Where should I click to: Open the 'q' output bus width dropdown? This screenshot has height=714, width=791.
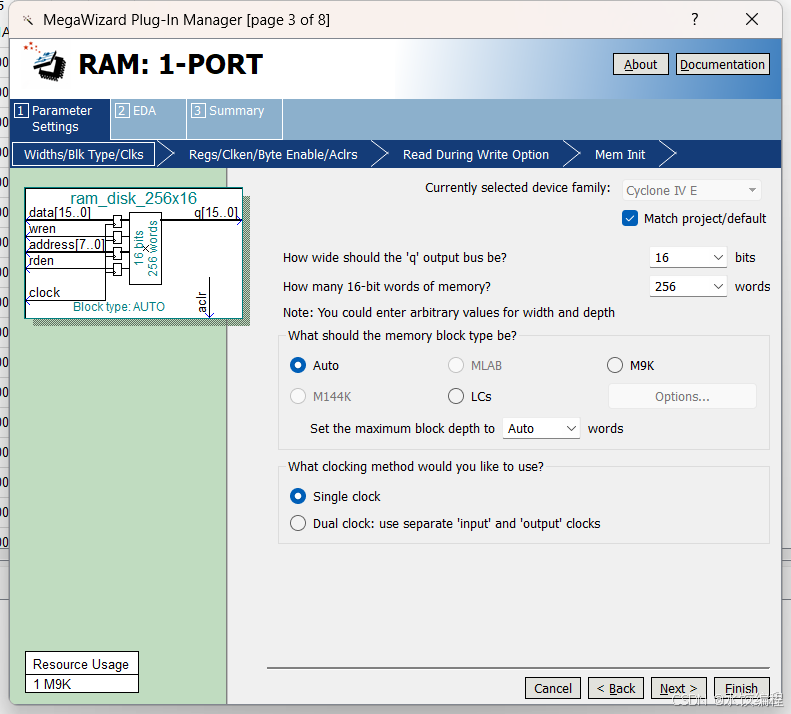tap(688, 258)
